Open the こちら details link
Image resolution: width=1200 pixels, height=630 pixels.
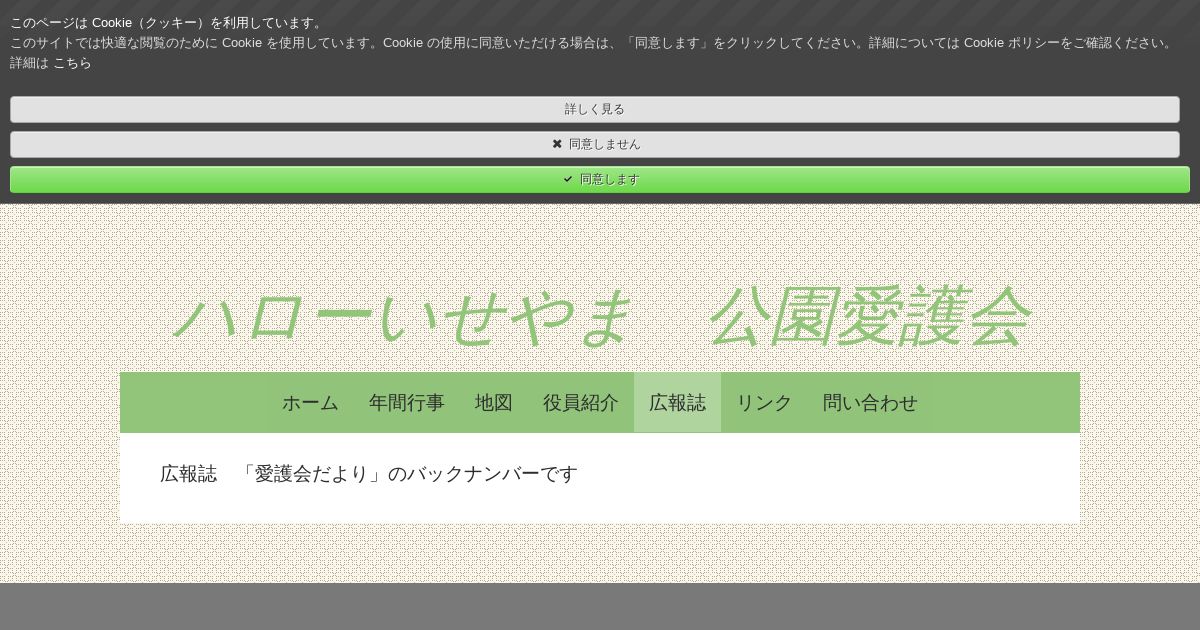[72, 63]
